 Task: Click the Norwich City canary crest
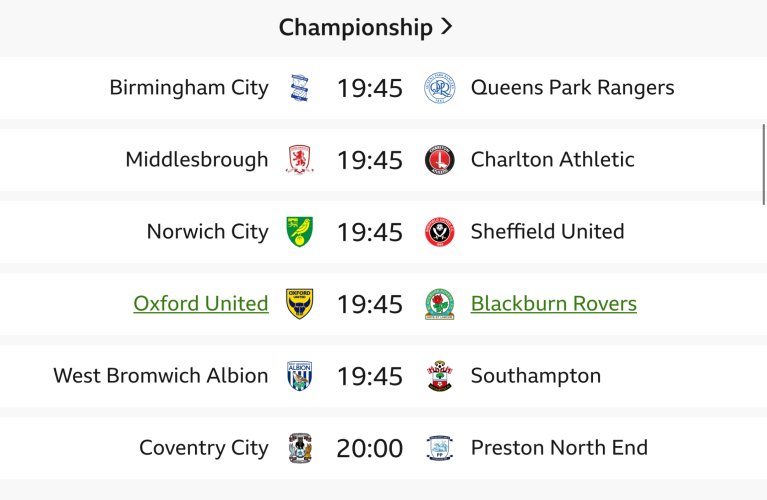[299, 232]
